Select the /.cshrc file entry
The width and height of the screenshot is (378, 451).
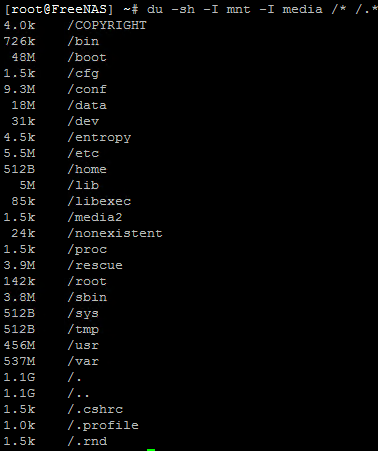coord(95,410)
